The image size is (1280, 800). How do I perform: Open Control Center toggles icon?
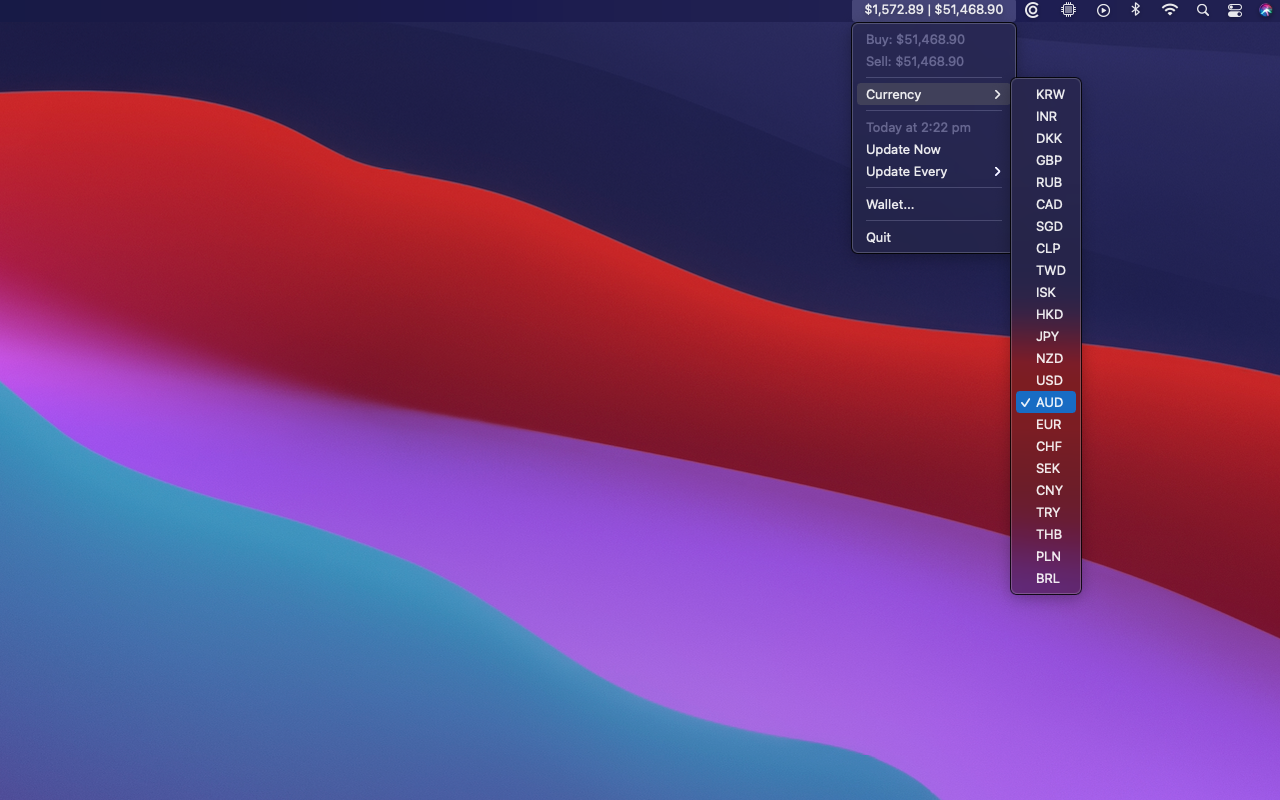(1235, 10)
